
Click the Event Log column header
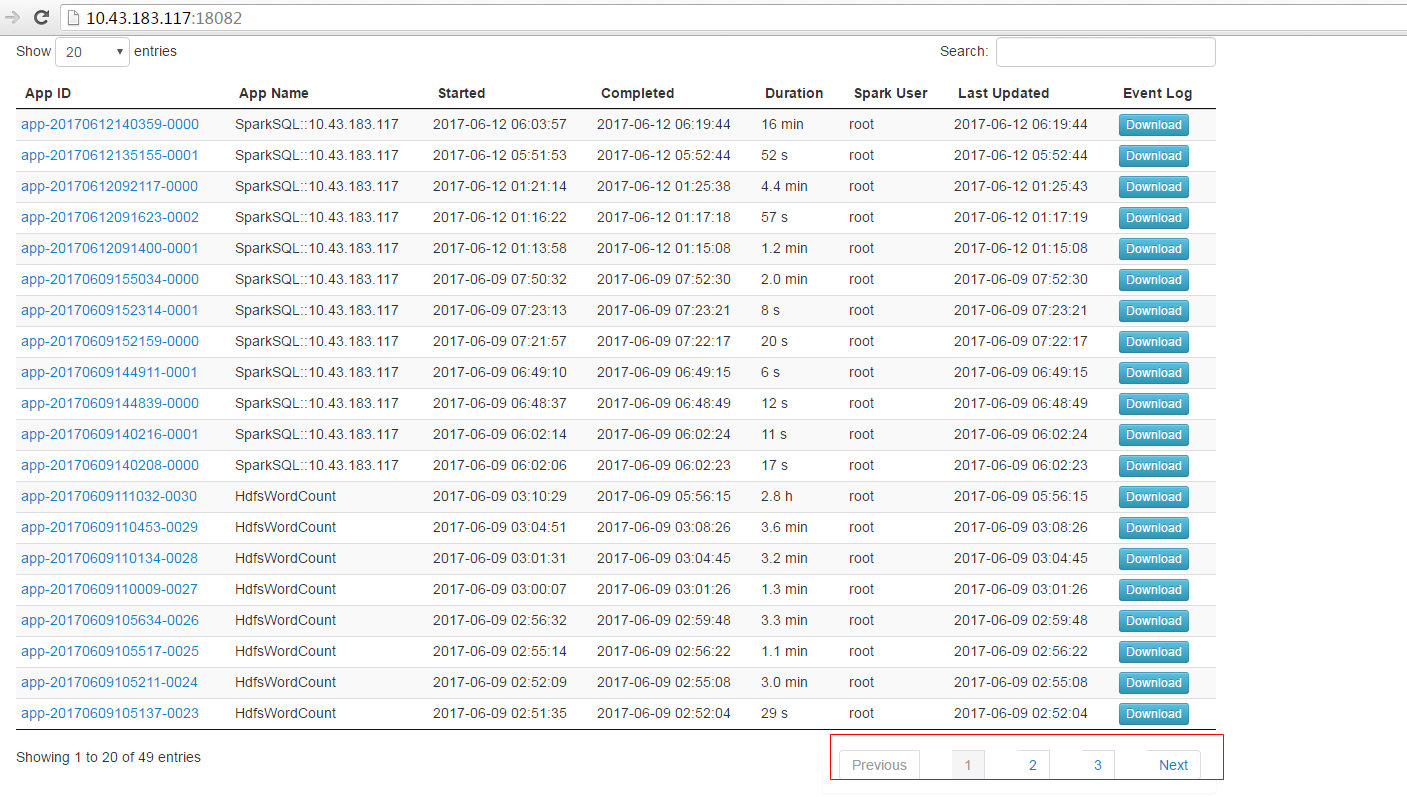[1157, 93]
